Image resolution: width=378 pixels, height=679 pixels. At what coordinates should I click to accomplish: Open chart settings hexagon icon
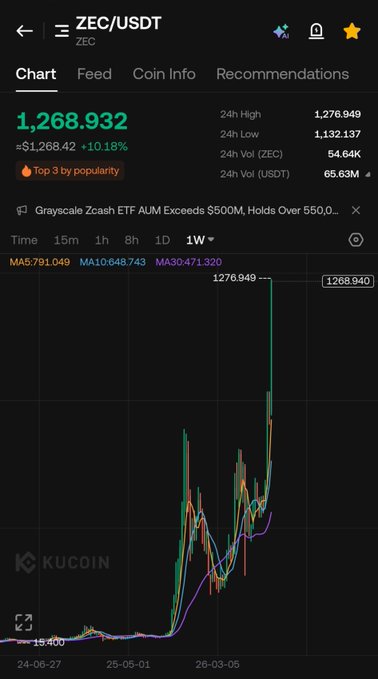[x=356, y=240]
